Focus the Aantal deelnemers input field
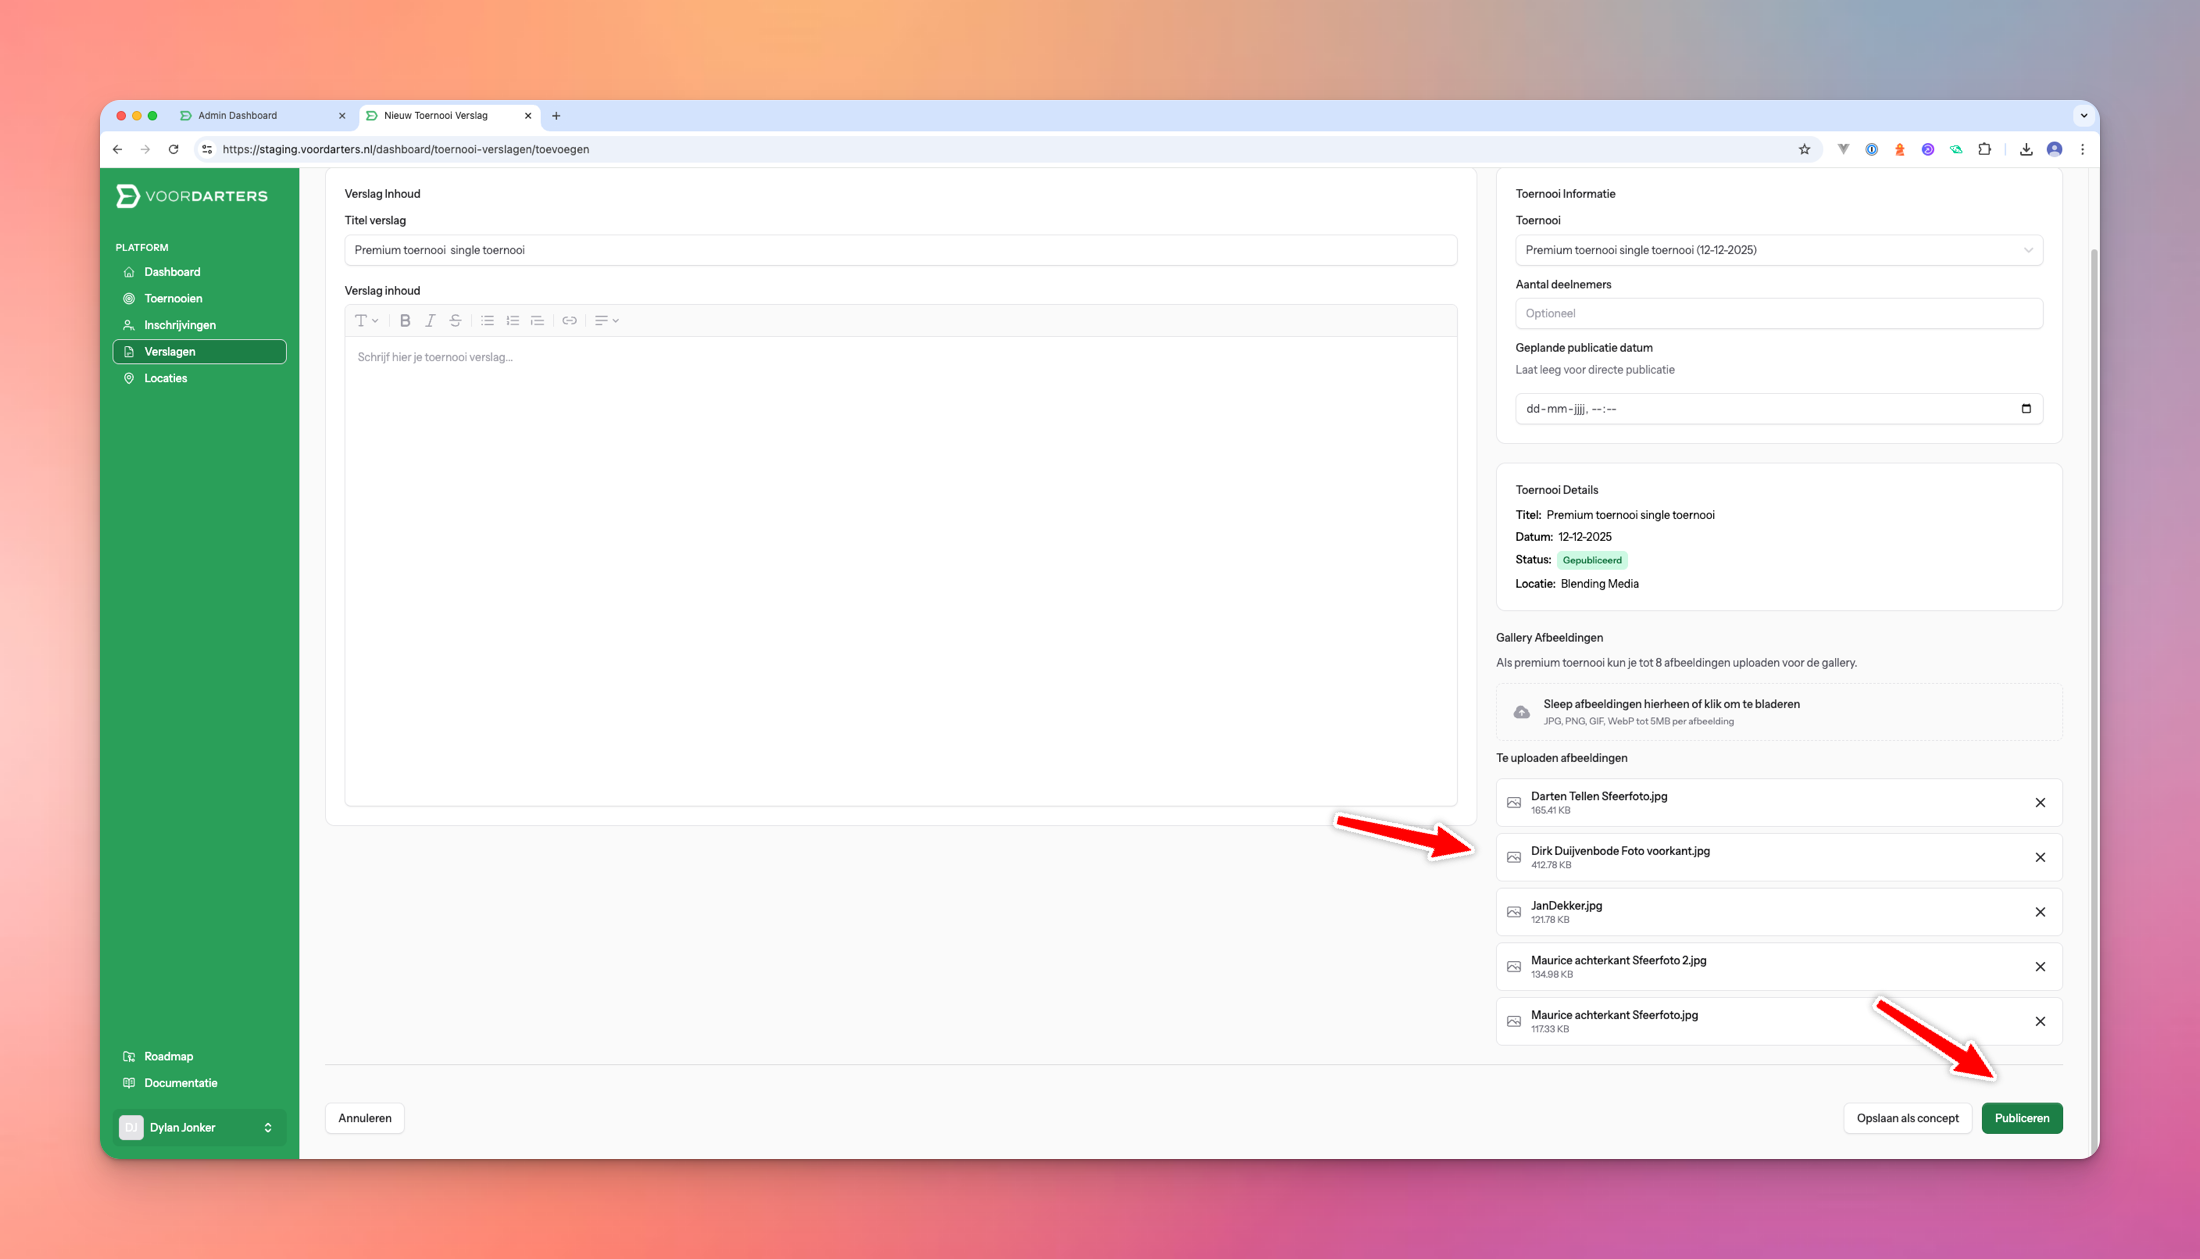 tap(1778, 313)
